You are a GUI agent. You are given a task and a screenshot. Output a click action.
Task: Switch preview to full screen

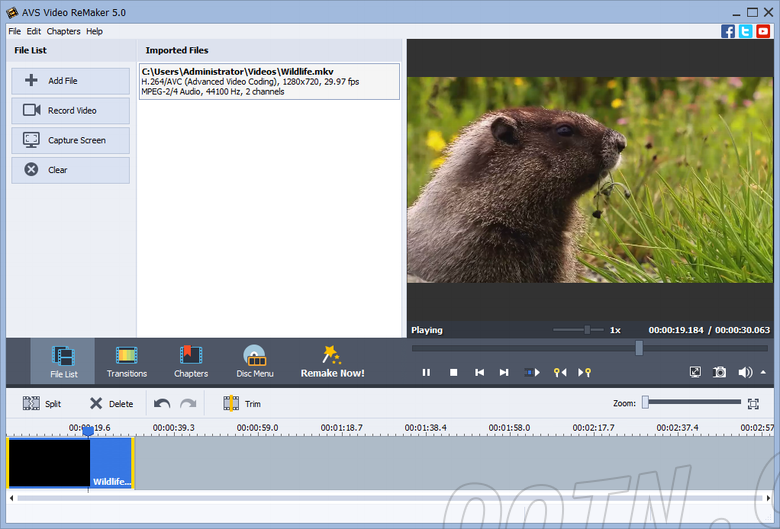coord(695,372)
